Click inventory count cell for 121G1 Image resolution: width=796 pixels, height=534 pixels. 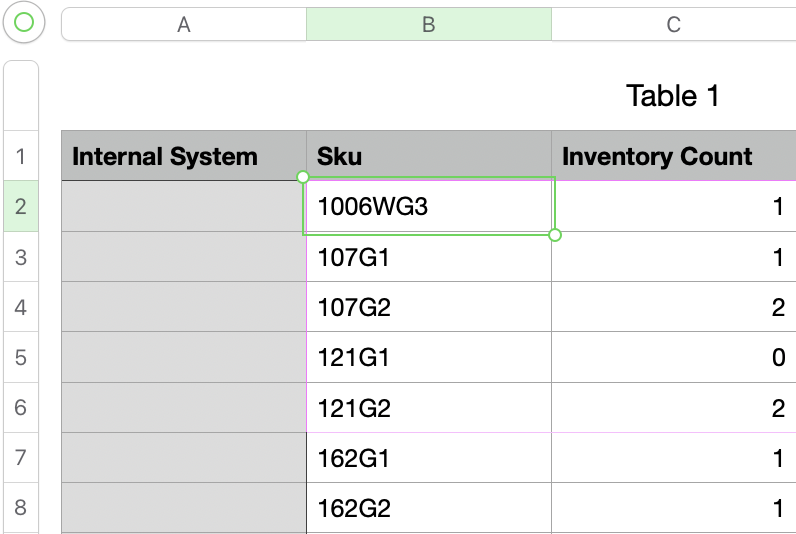pyautogui.click(x=673, y=357)
